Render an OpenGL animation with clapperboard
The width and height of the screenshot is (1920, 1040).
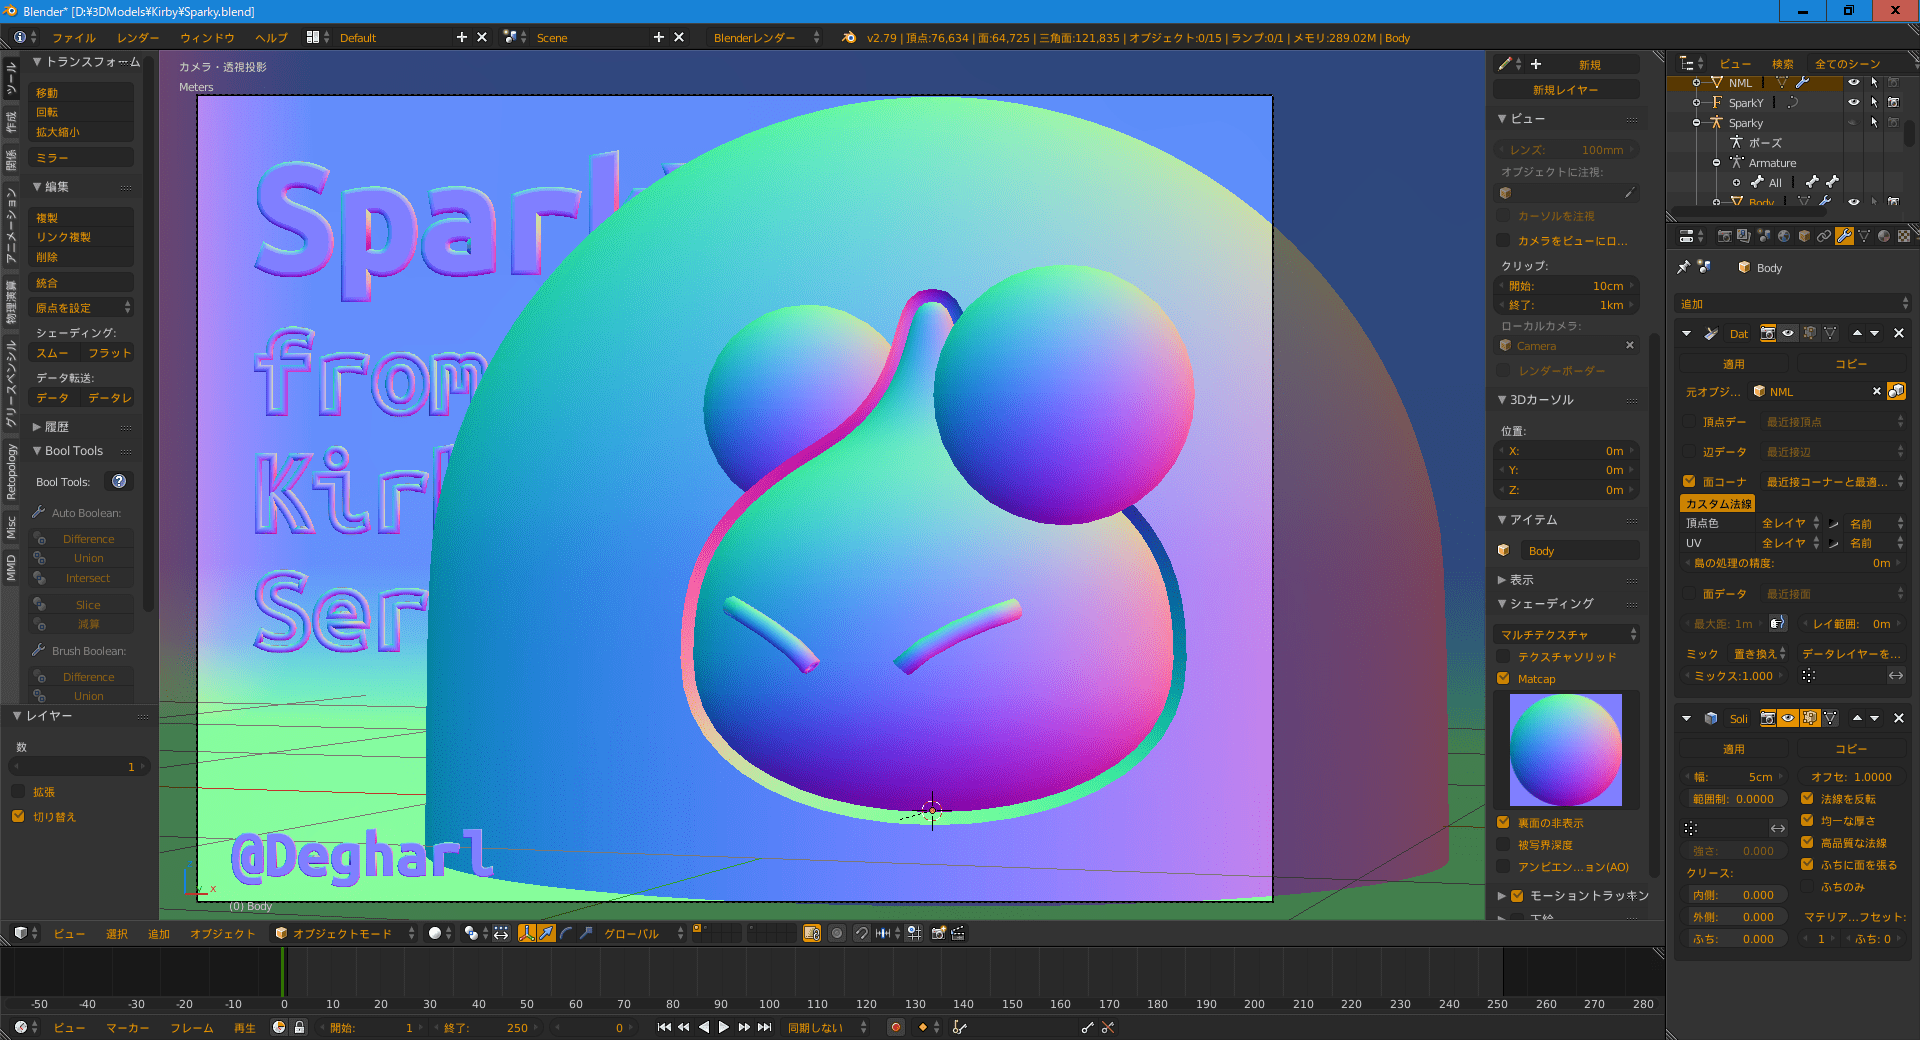pos(958,933)
